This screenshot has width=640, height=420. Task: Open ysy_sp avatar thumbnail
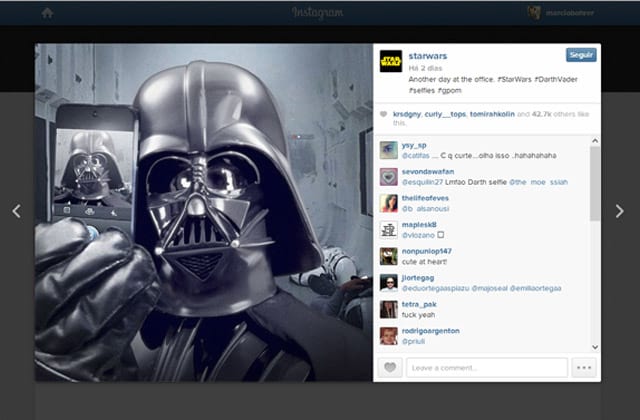(389, 150)
